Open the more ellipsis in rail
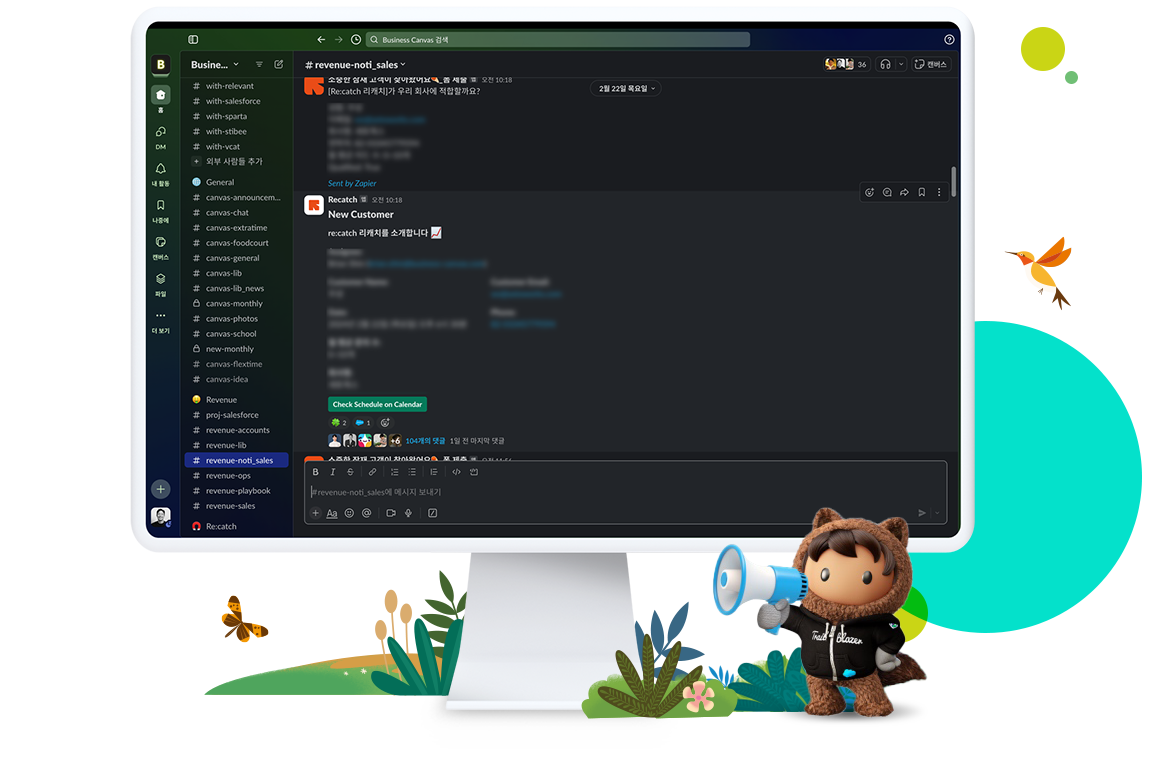The width and height of the screenshot is (1150, 760). [x=161, y=315]
